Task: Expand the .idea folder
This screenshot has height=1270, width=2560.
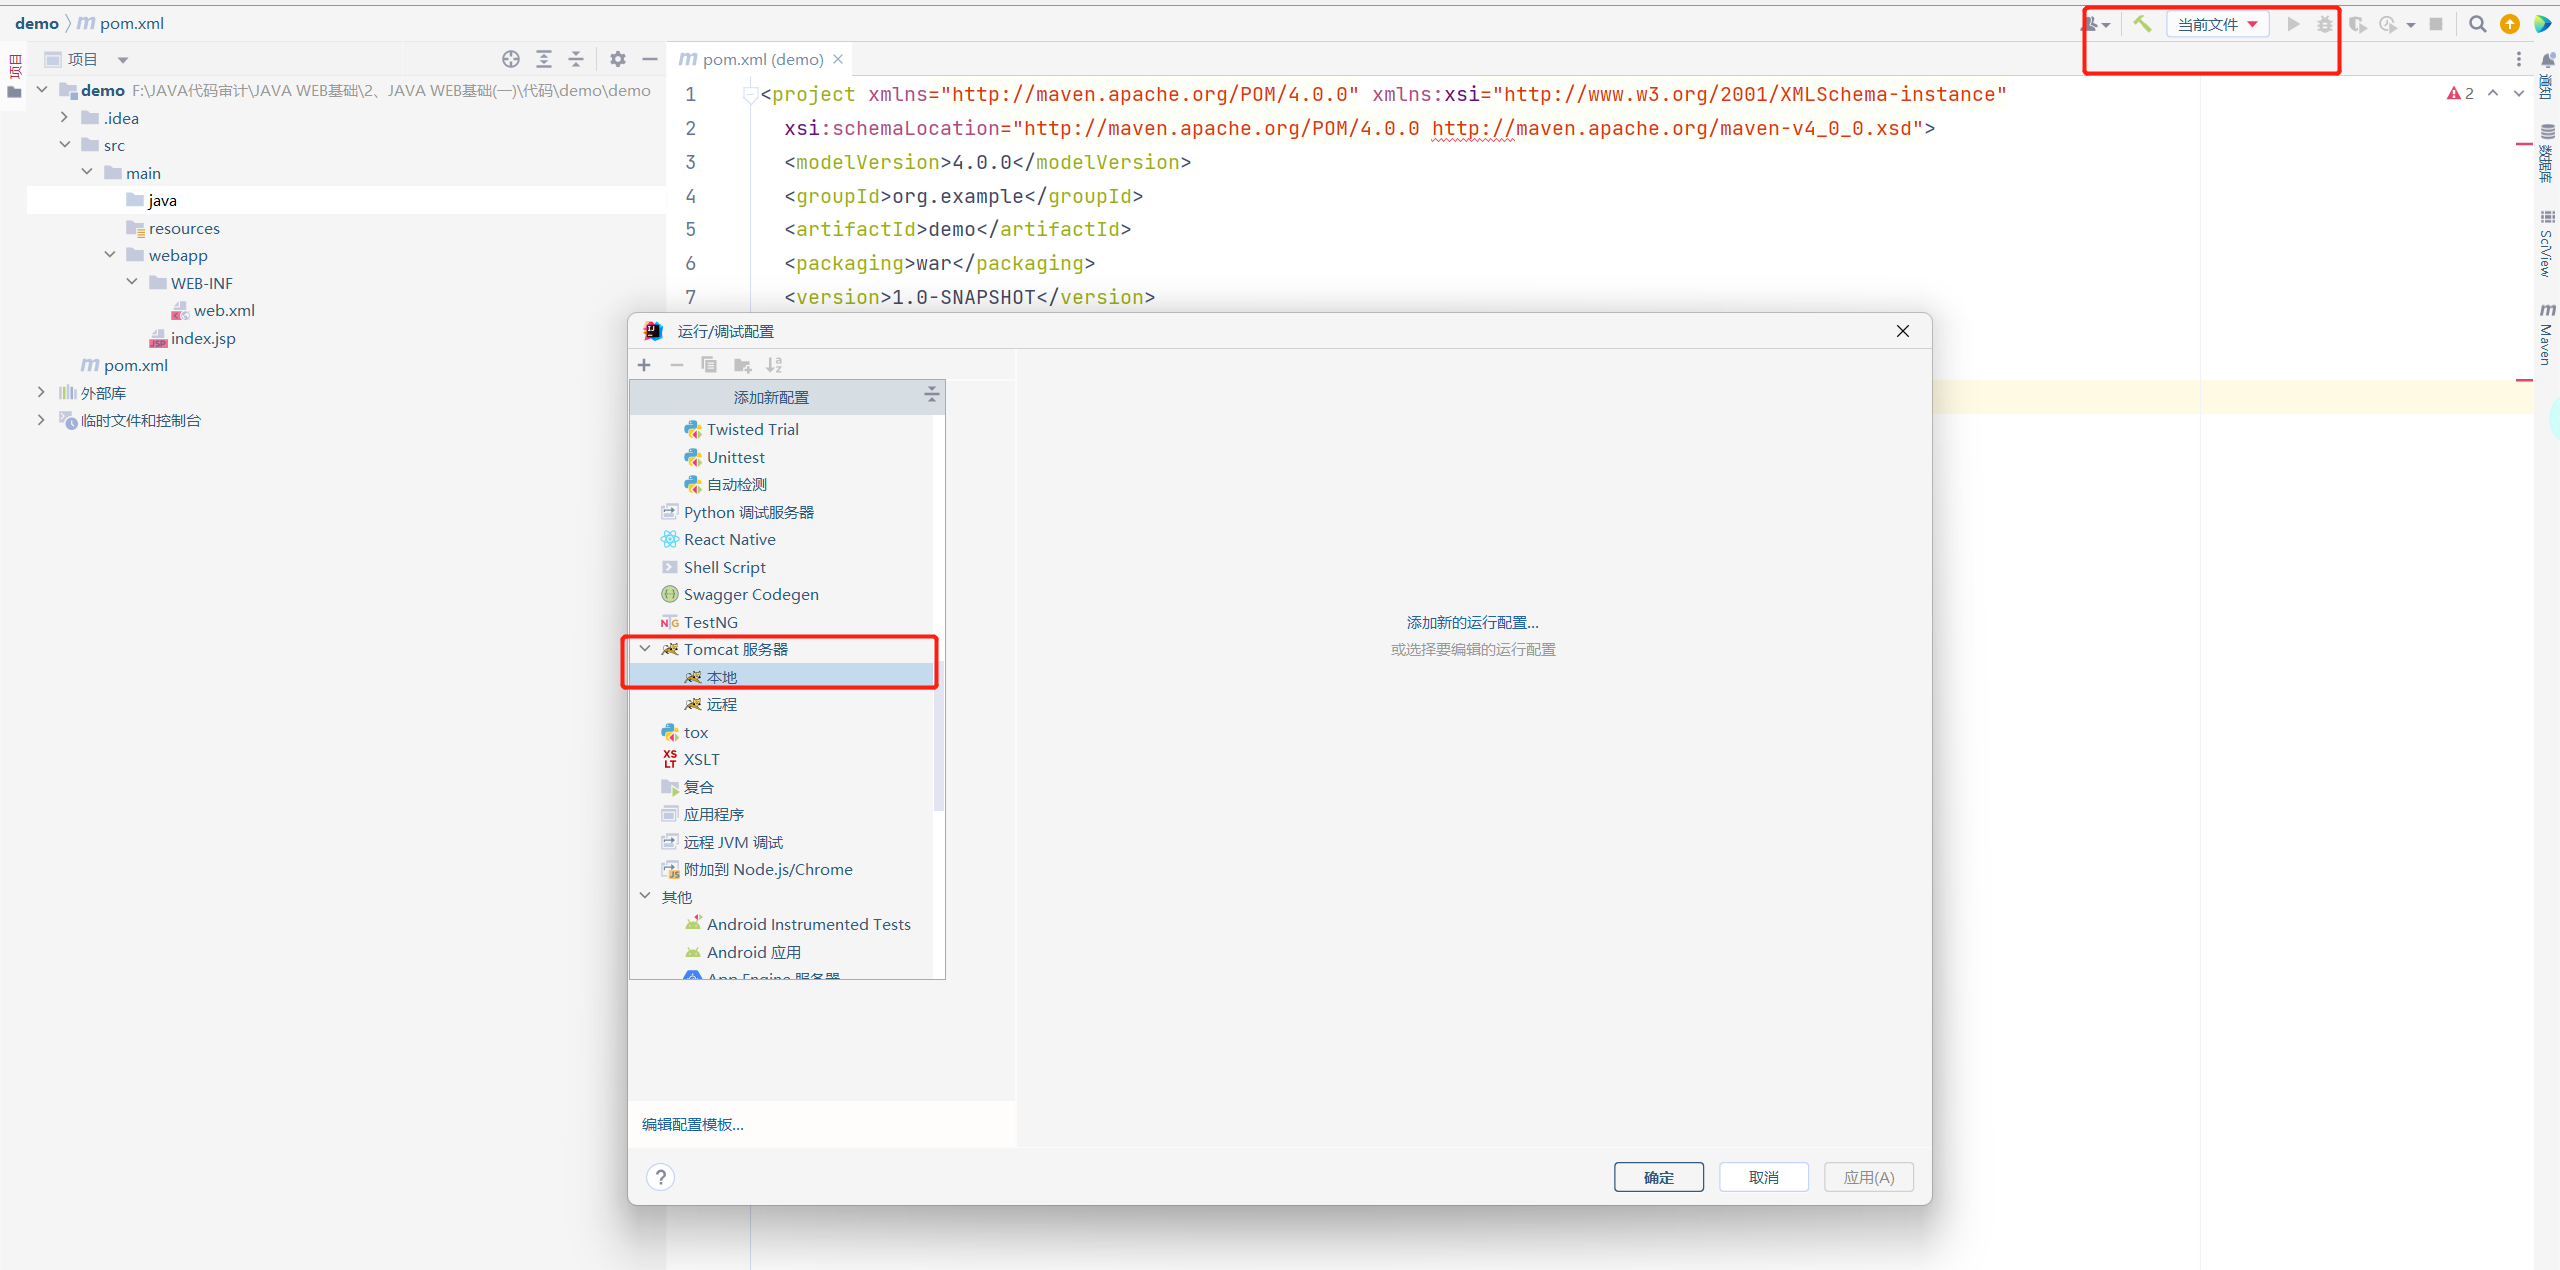Action: coord(64,118)
